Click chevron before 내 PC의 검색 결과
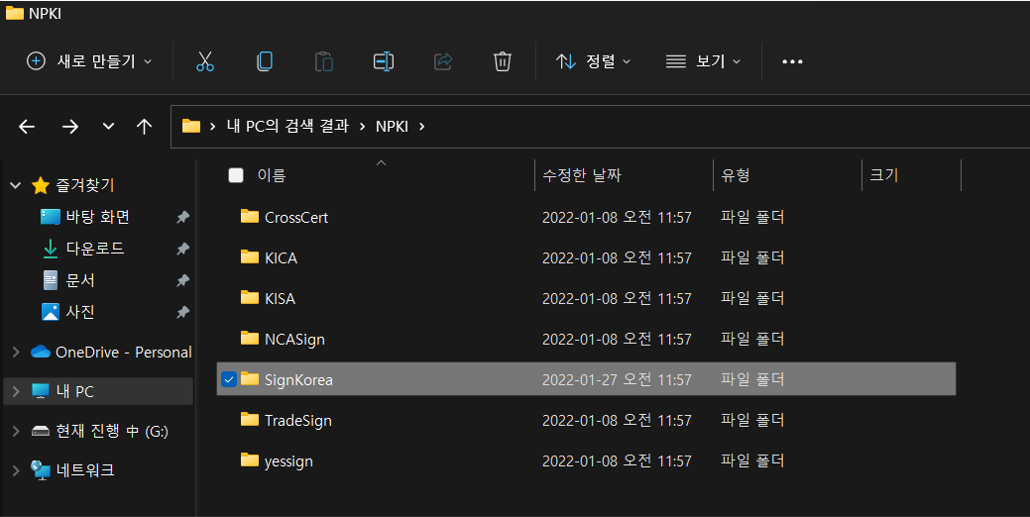1030x517 pixels. coord(213,127)
